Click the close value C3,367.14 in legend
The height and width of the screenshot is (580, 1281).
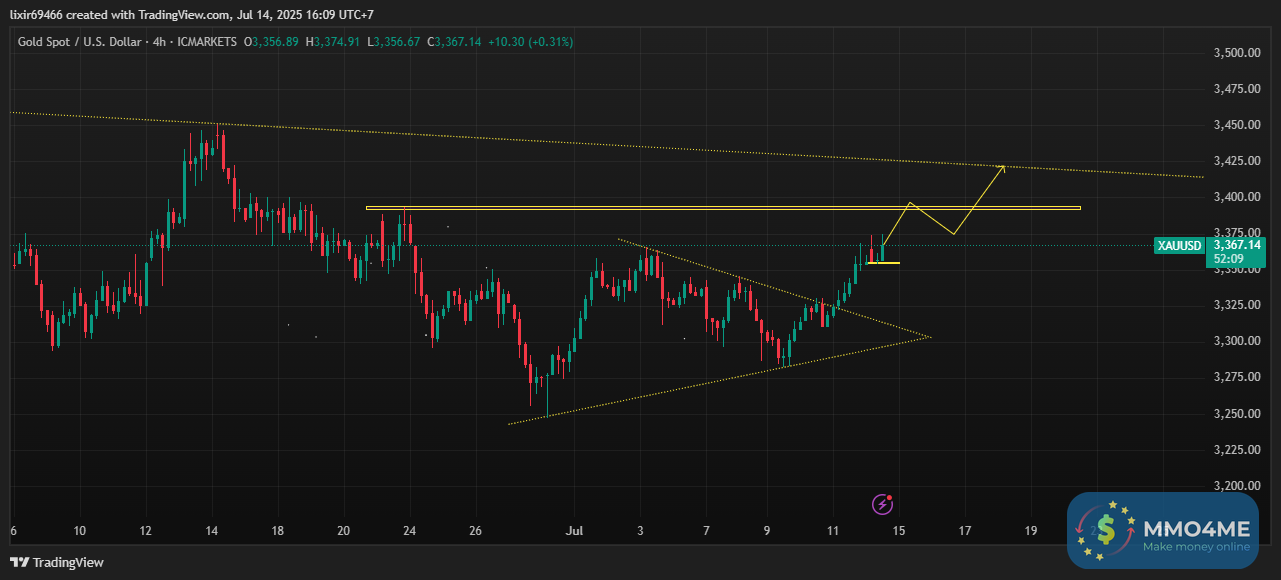(x=454, y=42)
